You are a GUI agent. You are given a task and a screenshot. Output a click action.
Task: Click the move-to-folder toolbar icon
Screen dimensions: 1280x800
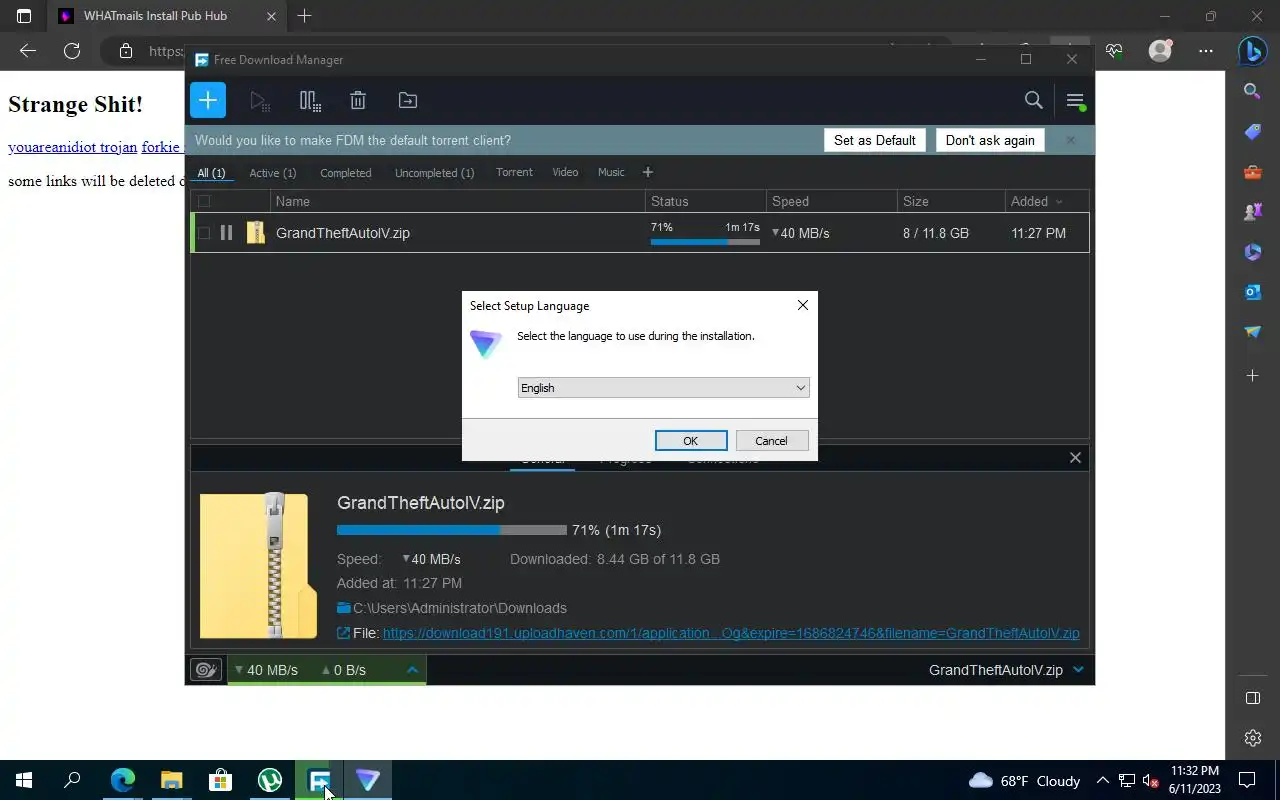(x=408, y=100)
